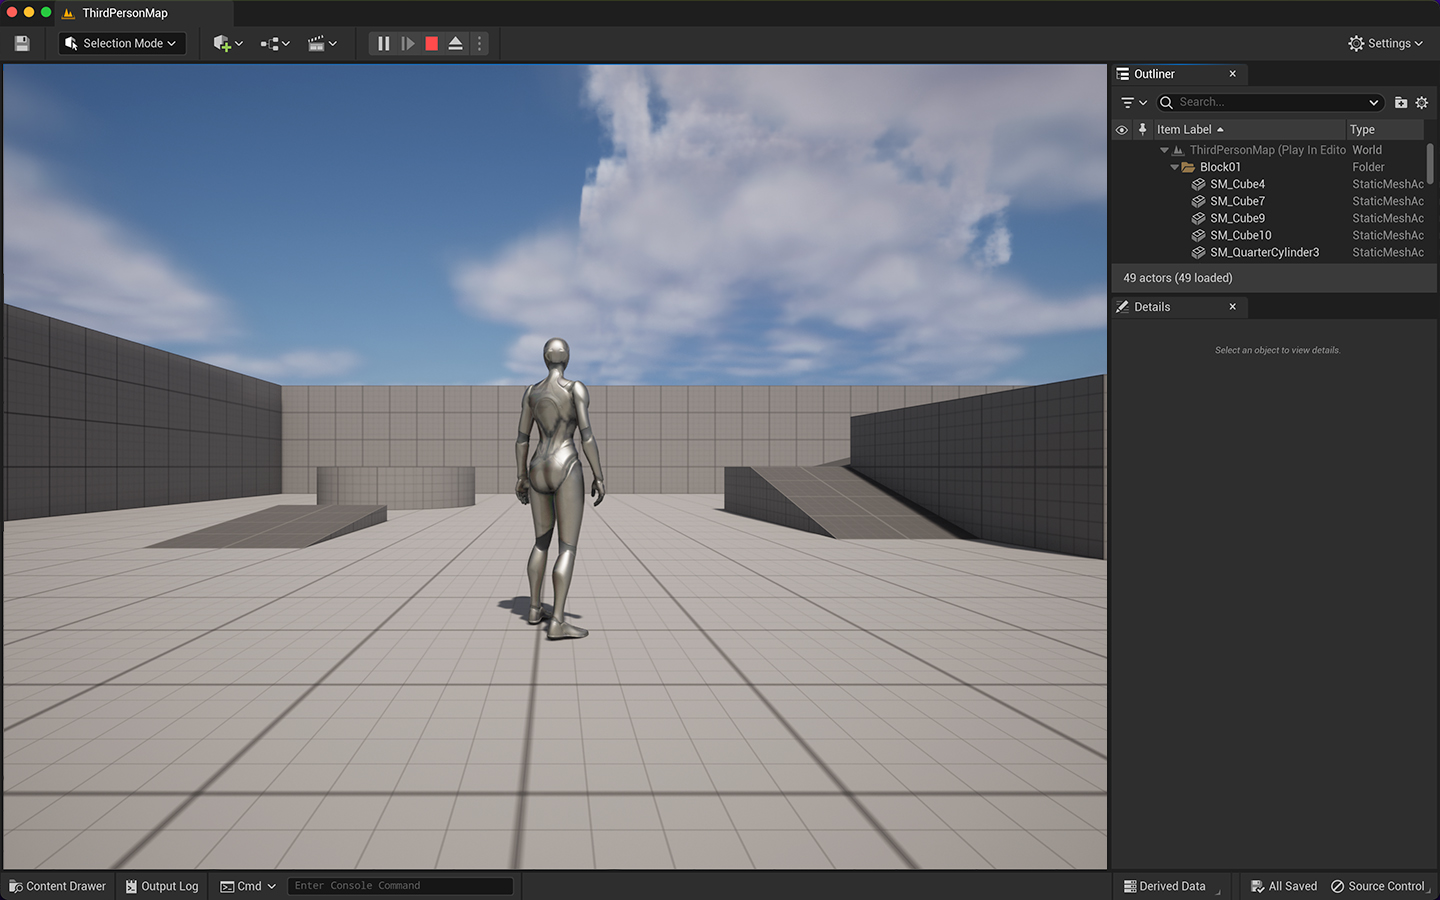Pause the play-in-editor simulation
This screenshot has height=900, width=1440.
click(383, 43)
